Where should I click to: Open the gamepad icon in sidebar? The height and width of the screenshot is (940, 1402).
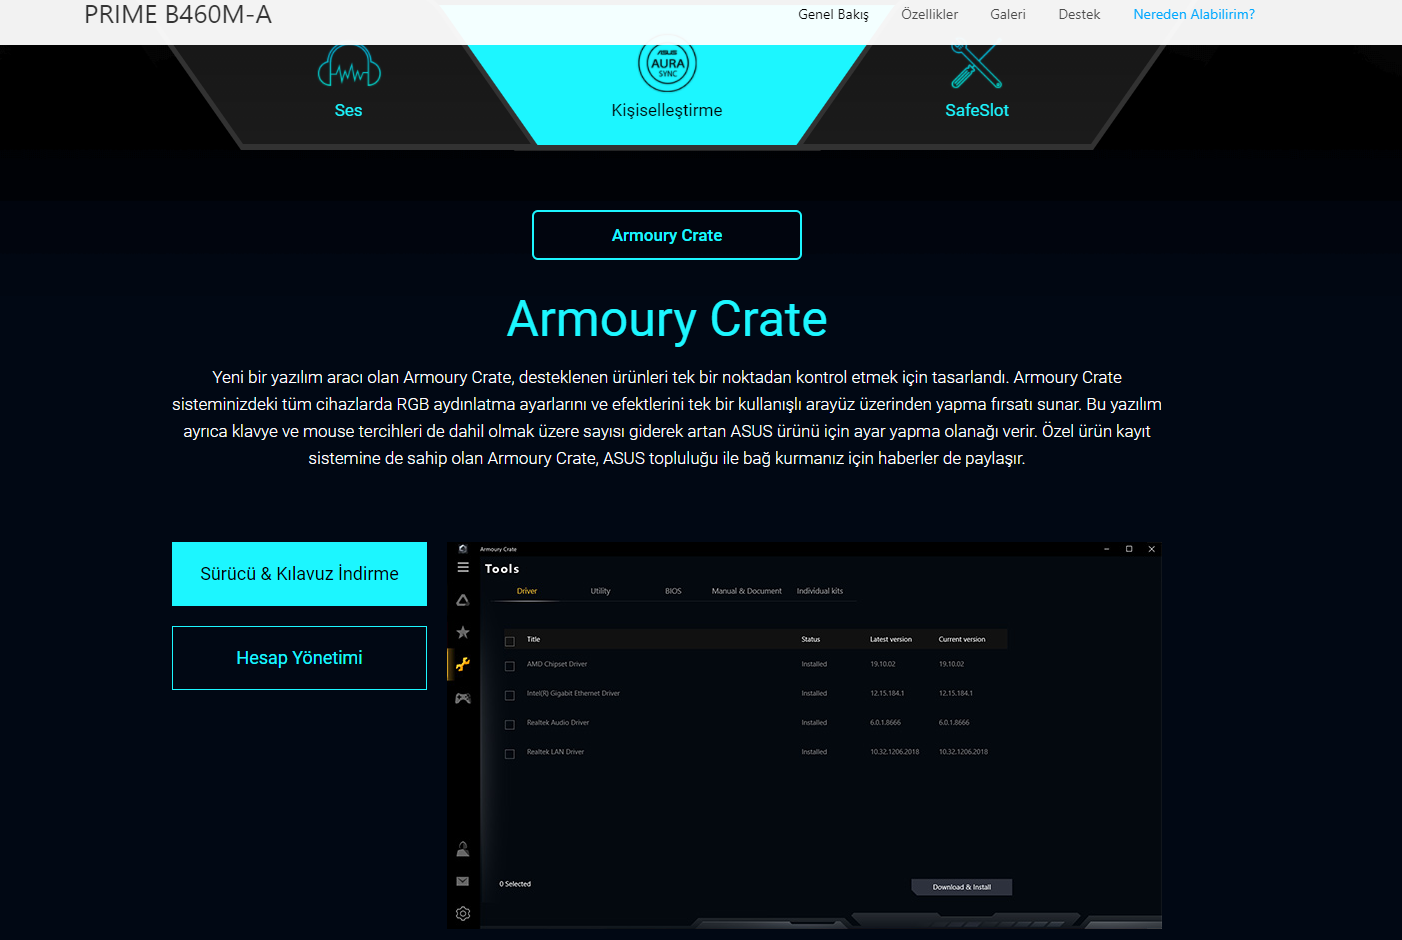(x=463, y=698)
